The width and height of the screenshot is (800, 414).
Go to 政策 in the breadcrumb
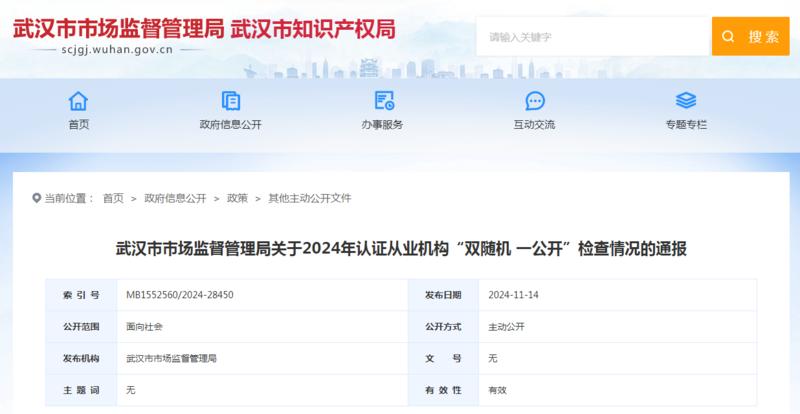tap(237, 198)
